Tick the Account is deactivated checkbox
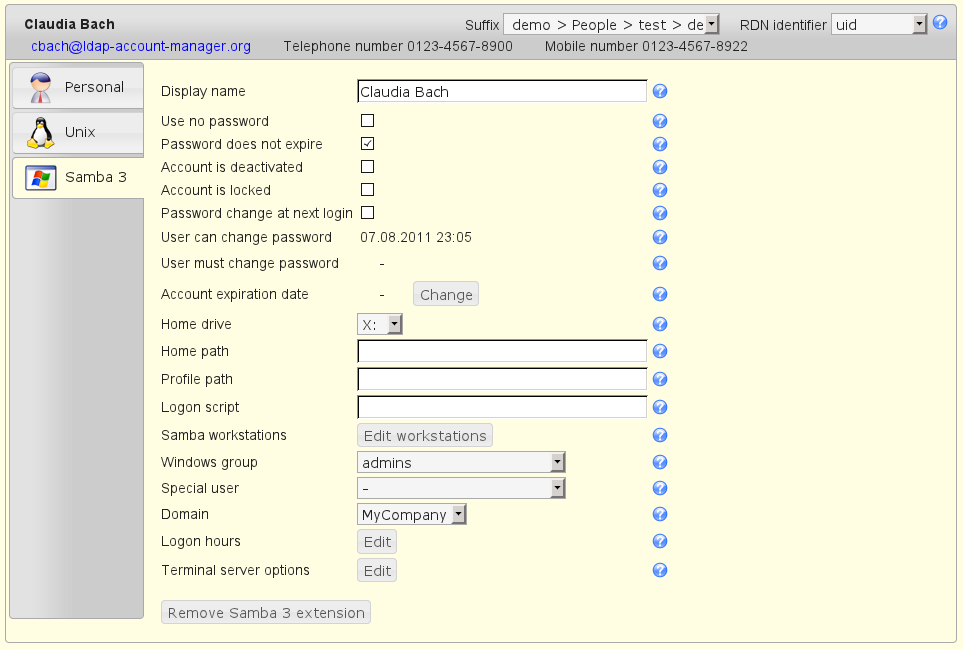 (367, 167)
